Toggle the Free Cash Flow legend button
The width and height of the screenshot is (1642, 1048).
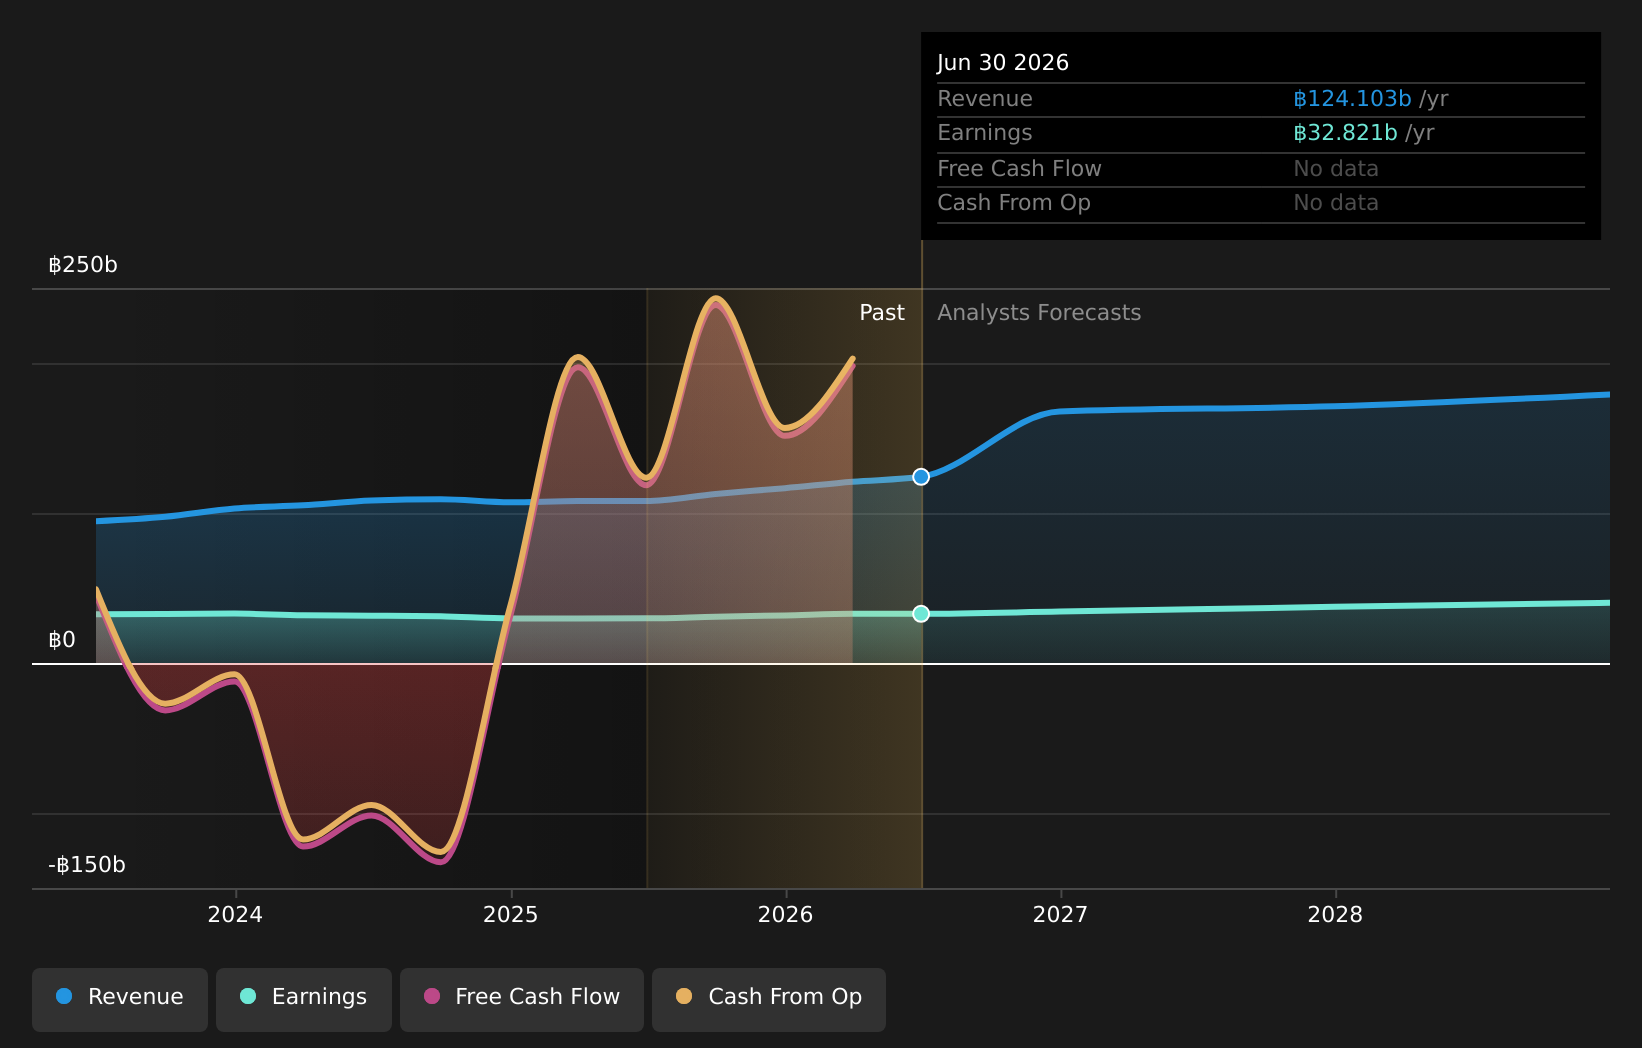(522, 999)
